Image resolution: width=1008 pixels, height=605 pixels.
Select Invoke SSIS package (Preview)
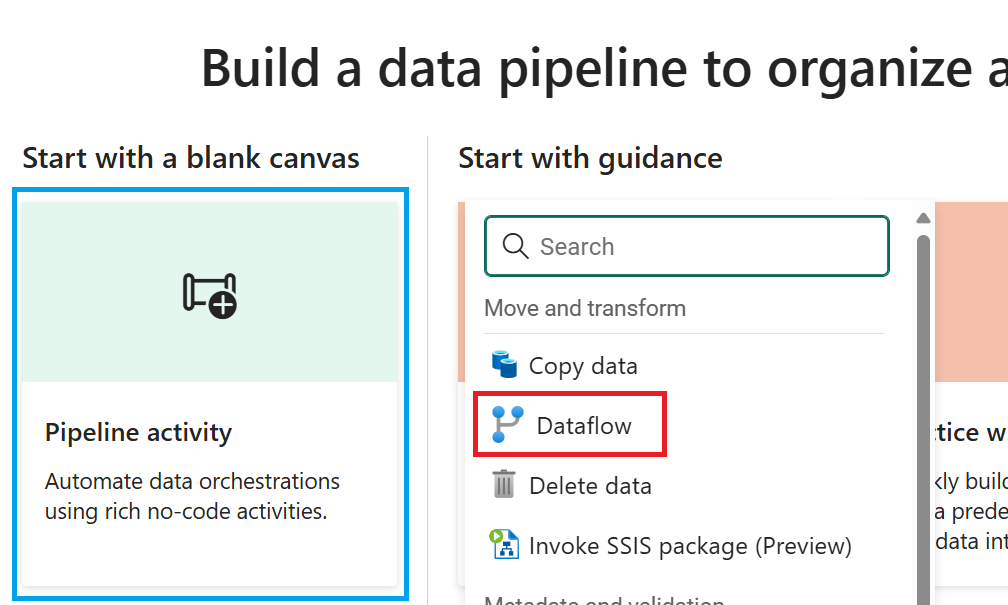[690, 545]
